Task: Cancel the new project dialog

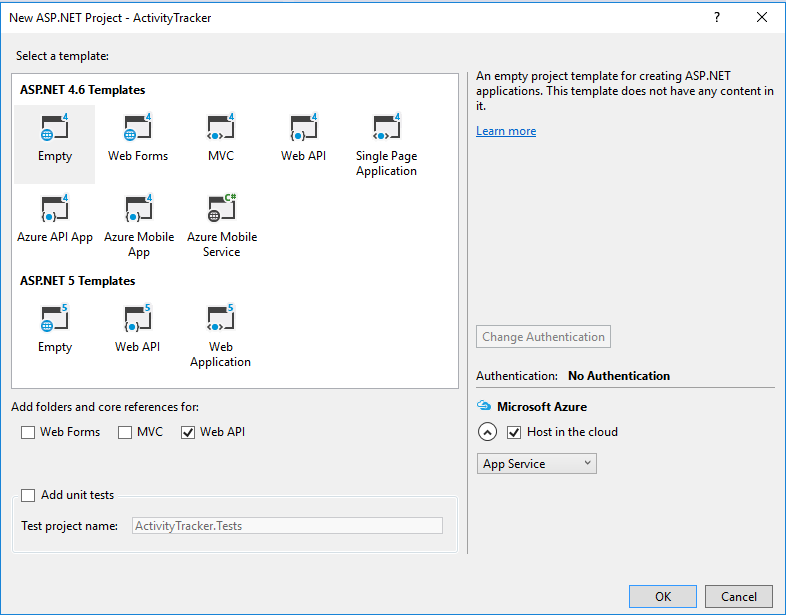Action: [738, 596]
